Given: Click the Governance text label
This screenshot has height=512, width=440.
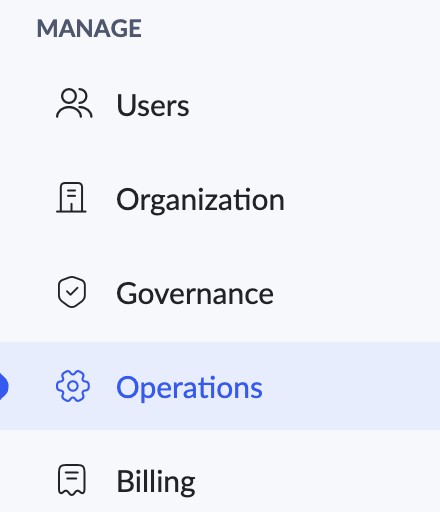Looking at the screenshot, I should [x=195, y=293].
